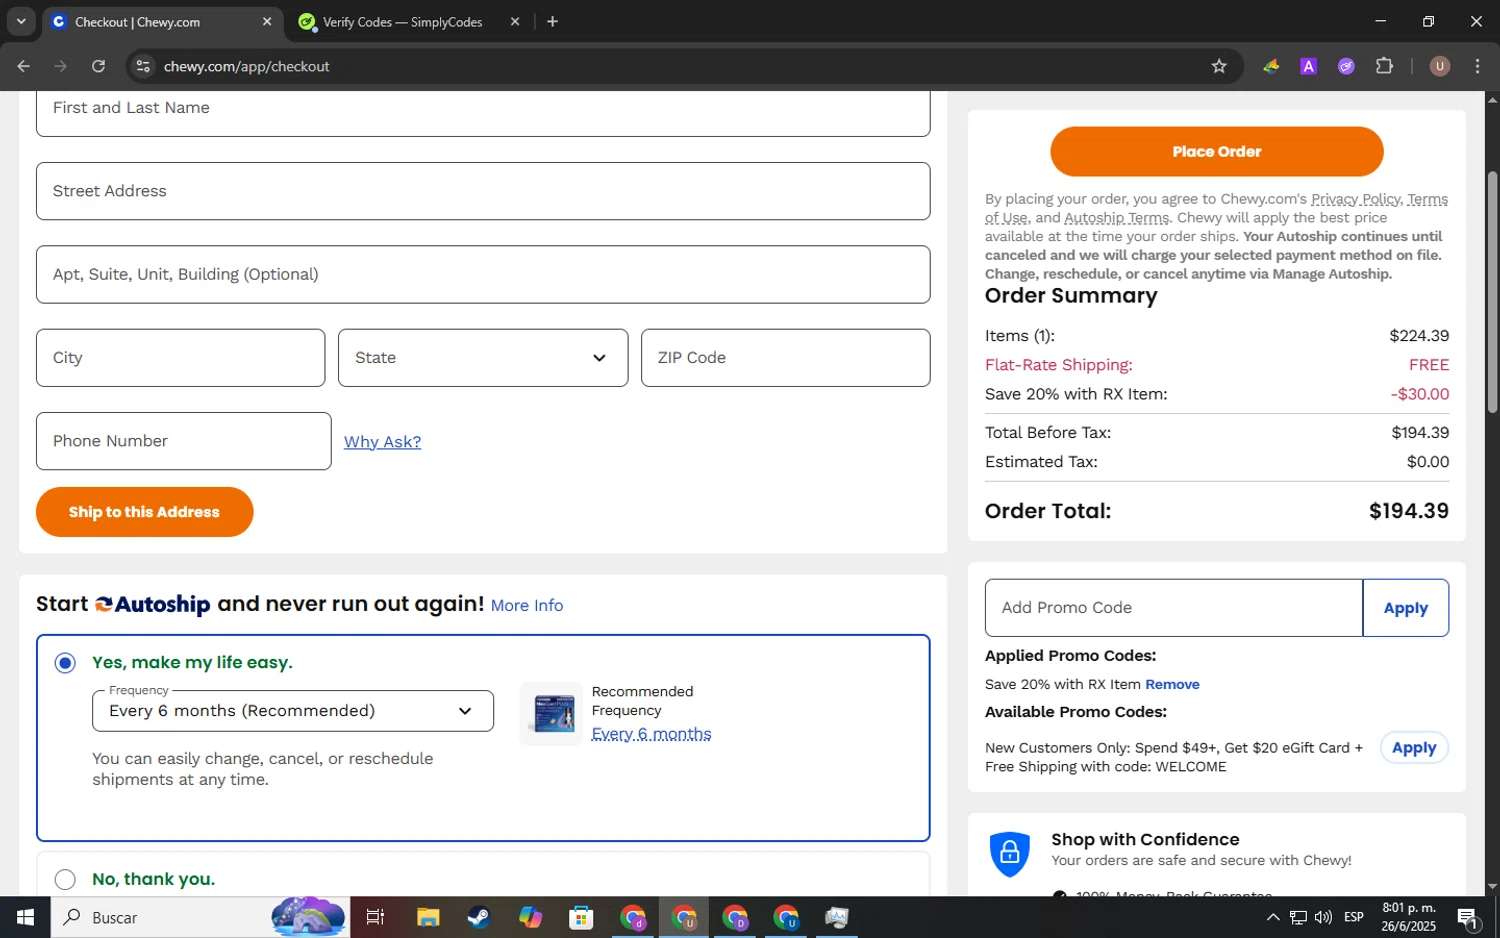Screen dimensions: 1500x938
Task: Close the Checkout Chewy tab
Action: pos(266,22)
